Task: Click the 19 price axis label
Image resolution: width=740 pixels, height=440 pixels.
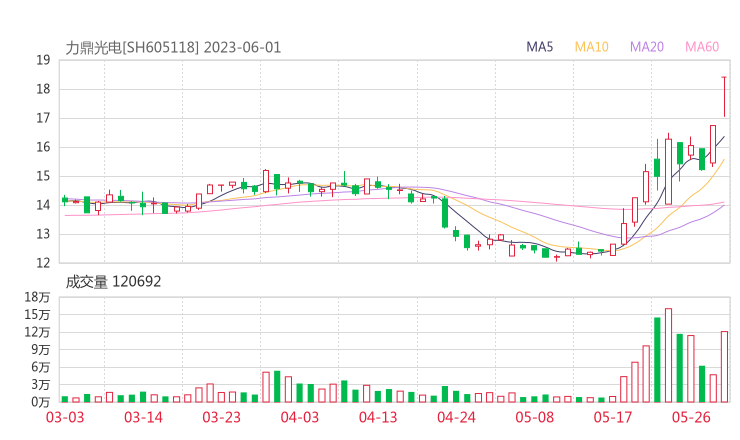Action: coord(43,60)
